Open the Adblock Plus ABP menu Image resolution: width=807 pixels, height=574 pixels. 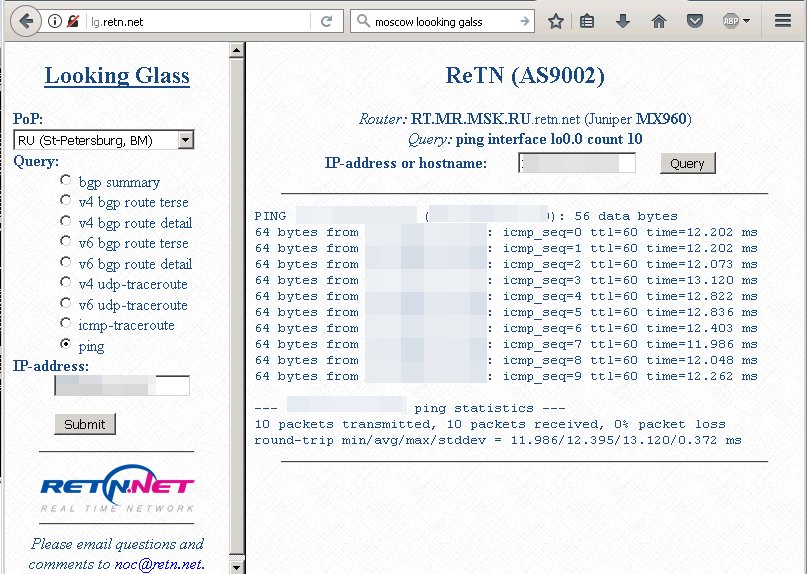tap(736, 21)
